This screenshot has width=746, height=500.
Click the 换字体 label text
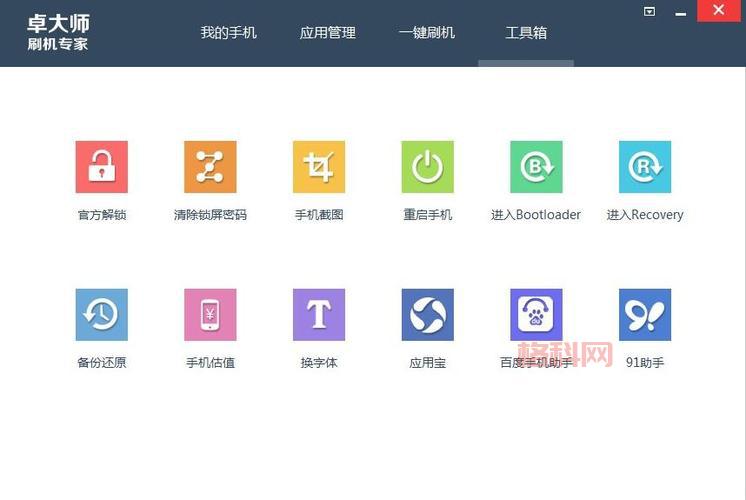(x=319, y=363)
